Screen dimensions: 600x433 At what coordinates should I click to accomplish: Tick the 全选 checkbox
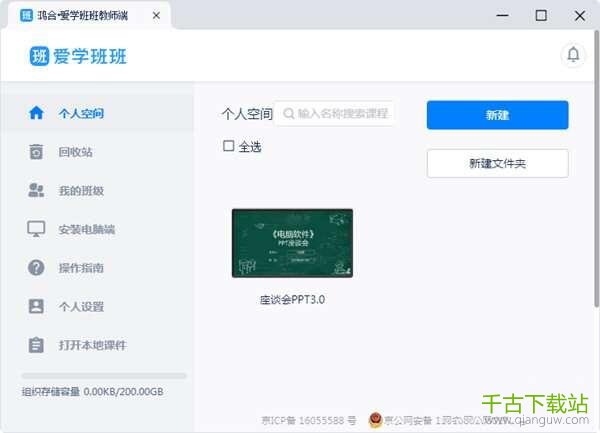[228, 146]
